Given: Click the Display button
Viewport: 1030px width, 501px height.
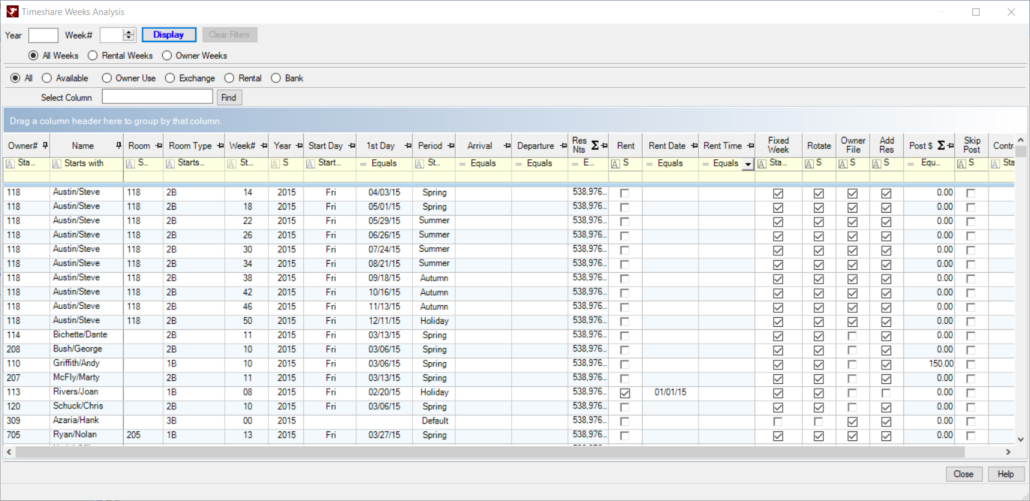Looking at the screenshot, I should click(x=169, y=35).
